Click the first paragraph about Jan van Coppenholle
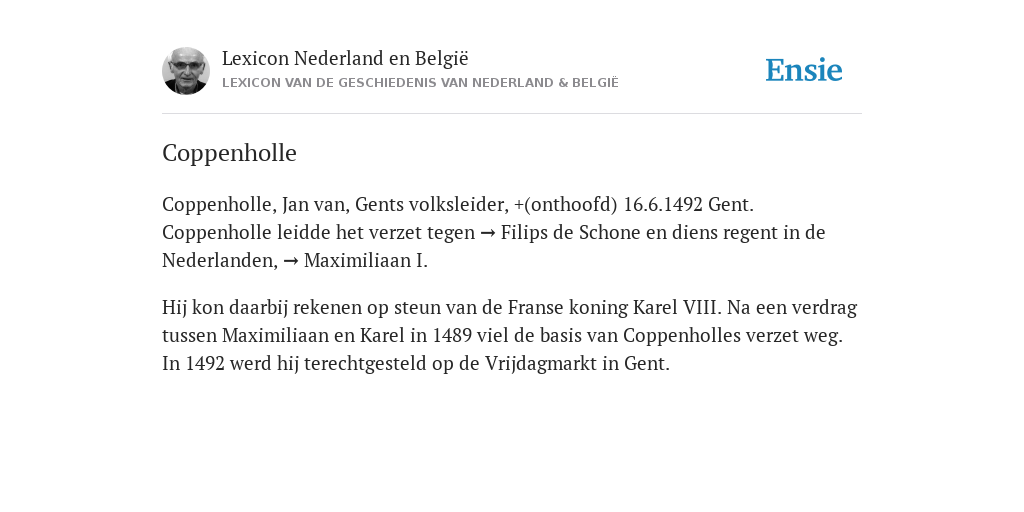 [494, 232]
